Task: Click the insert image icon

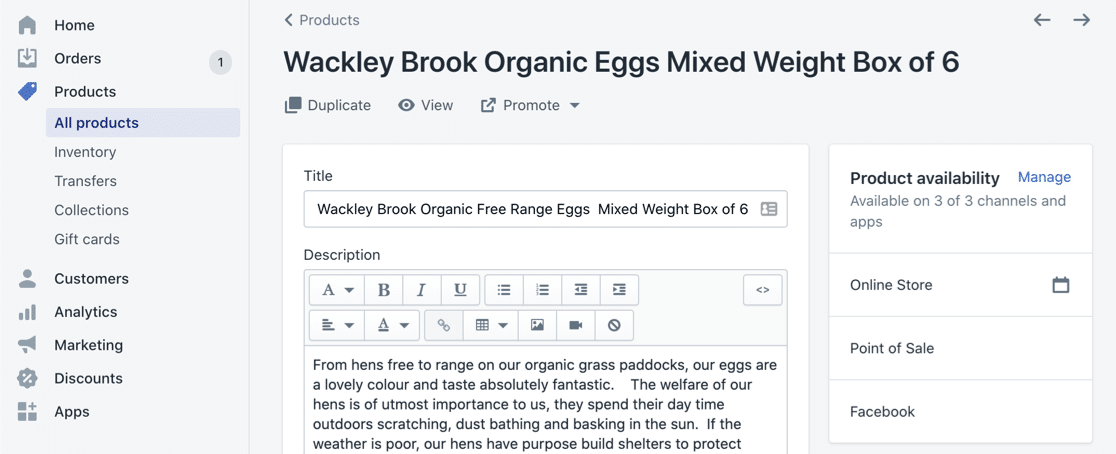Action: (x=537, y=325)
